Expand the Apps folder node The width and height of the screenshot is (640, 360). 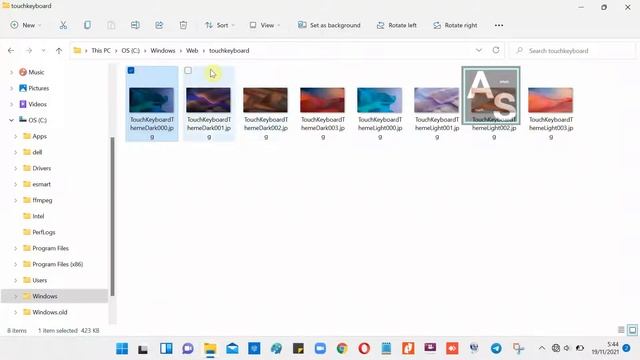(x=16, y=136)
